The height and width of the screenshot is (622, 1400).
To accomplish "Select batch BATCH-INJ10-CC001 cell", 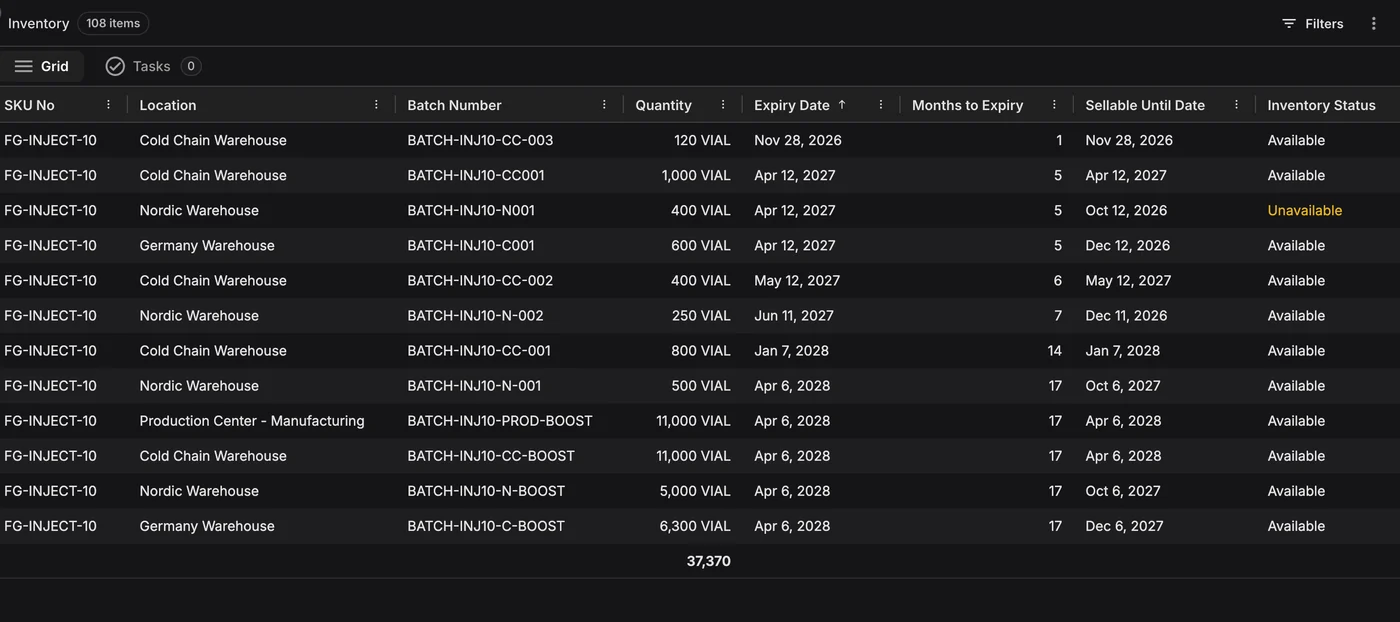I will tap(476, 175).
